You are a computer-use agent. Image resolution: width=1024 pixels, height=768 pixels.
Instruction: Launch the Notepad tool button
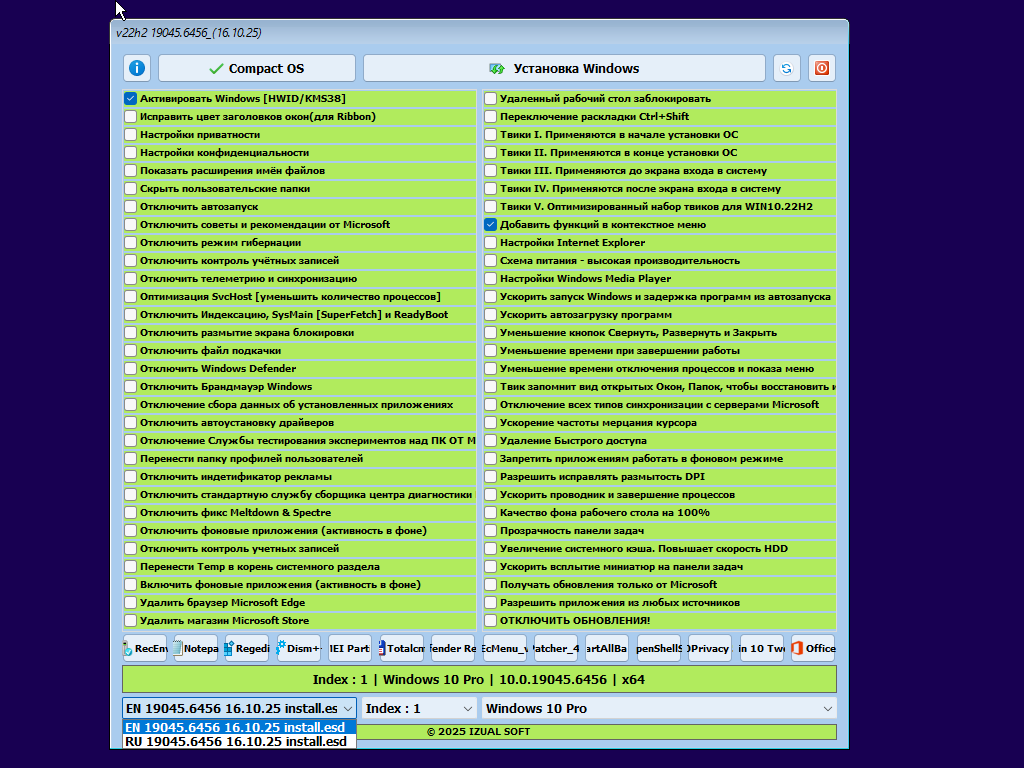[196, 648]
